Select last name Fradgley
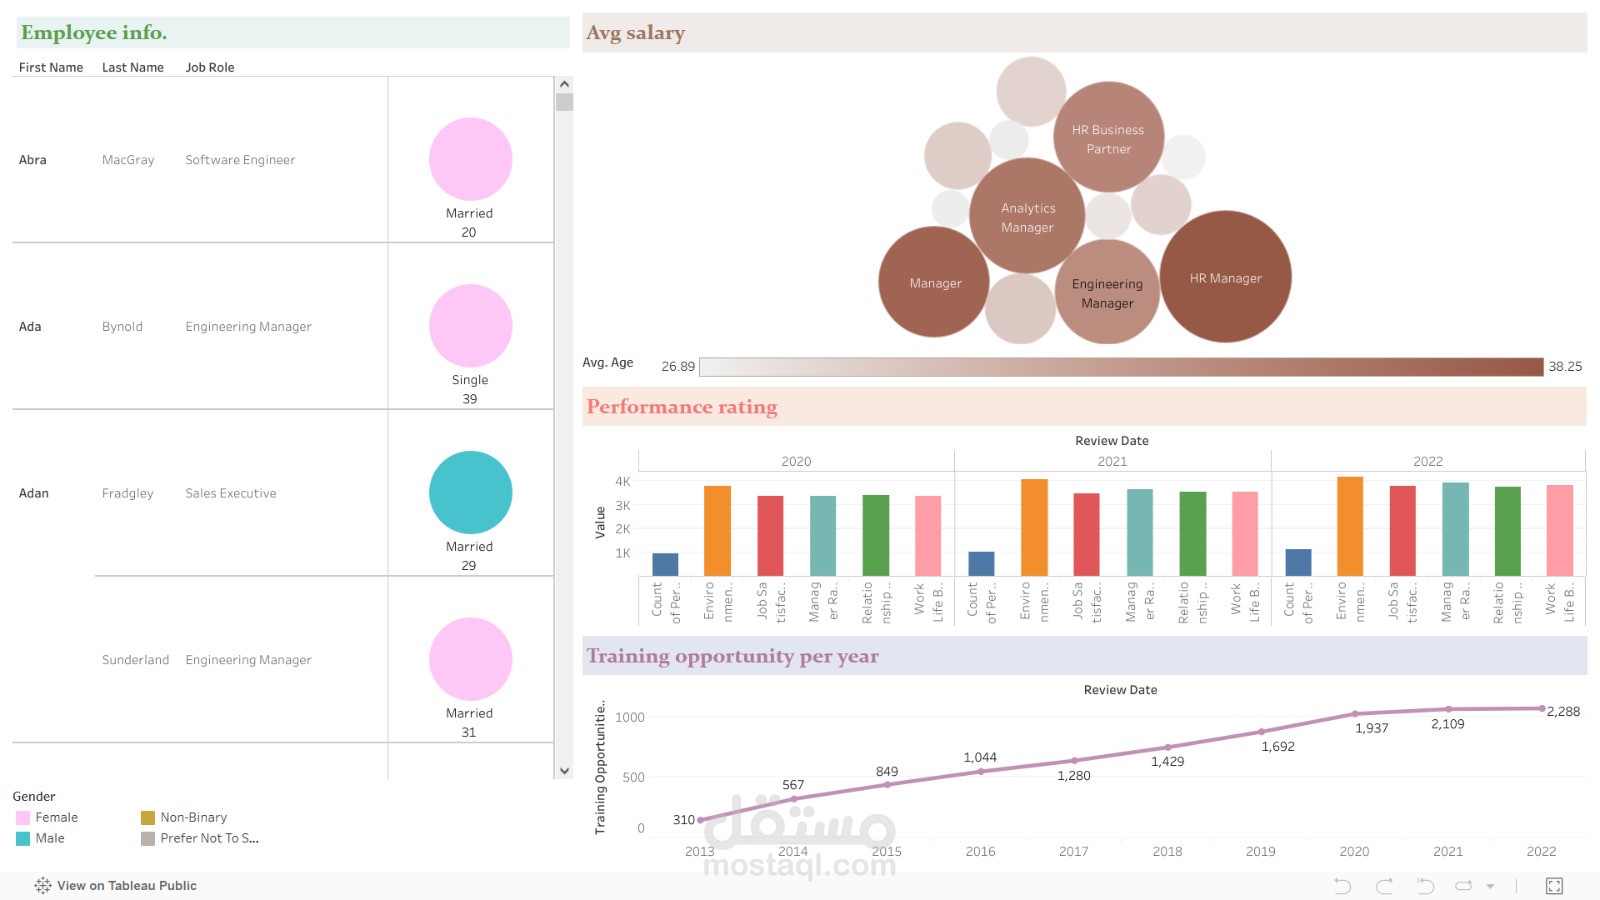Image resolution: width=1600 pixels, height=900 pixels. tap(128, 493)
